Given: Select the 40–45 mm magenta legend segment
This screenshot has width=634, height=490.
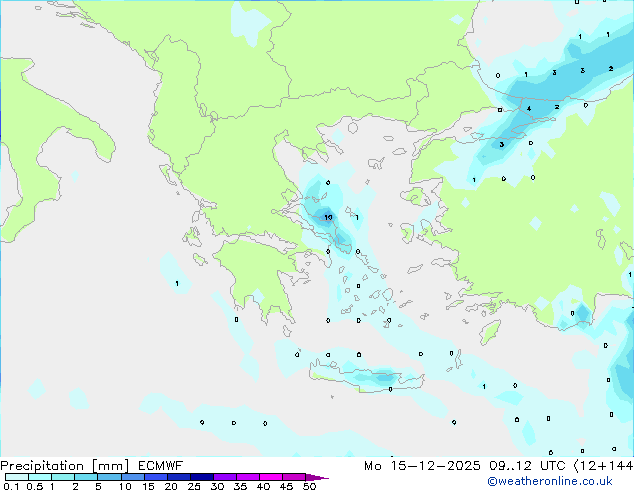Looking at the screenshot, I should click(x=271, y=477).
